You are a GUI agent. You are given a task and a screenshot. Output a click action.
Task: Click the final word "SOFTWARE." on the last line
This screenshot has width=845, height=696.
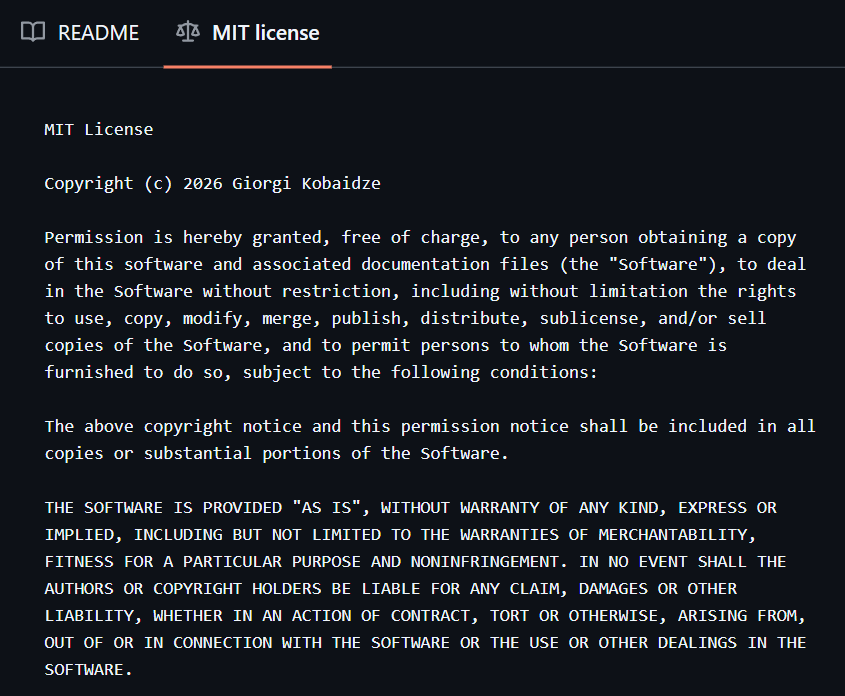click(89, 669)
